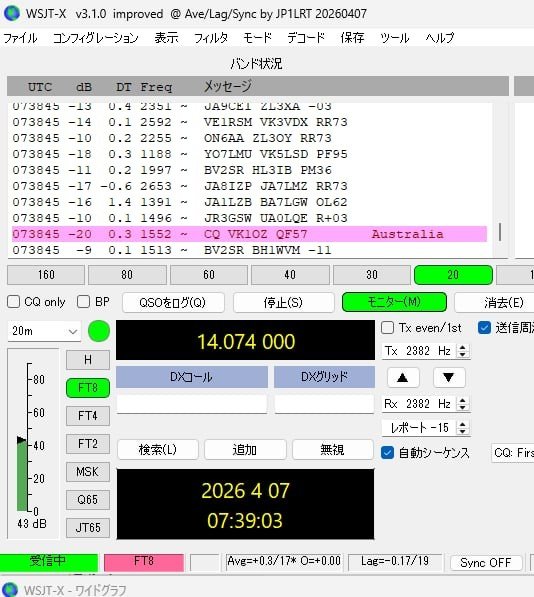The width and height of the screenshot is (534, 597).
Task: Increase Rx 2382 Hz stepper value
Action: point(463,400)
